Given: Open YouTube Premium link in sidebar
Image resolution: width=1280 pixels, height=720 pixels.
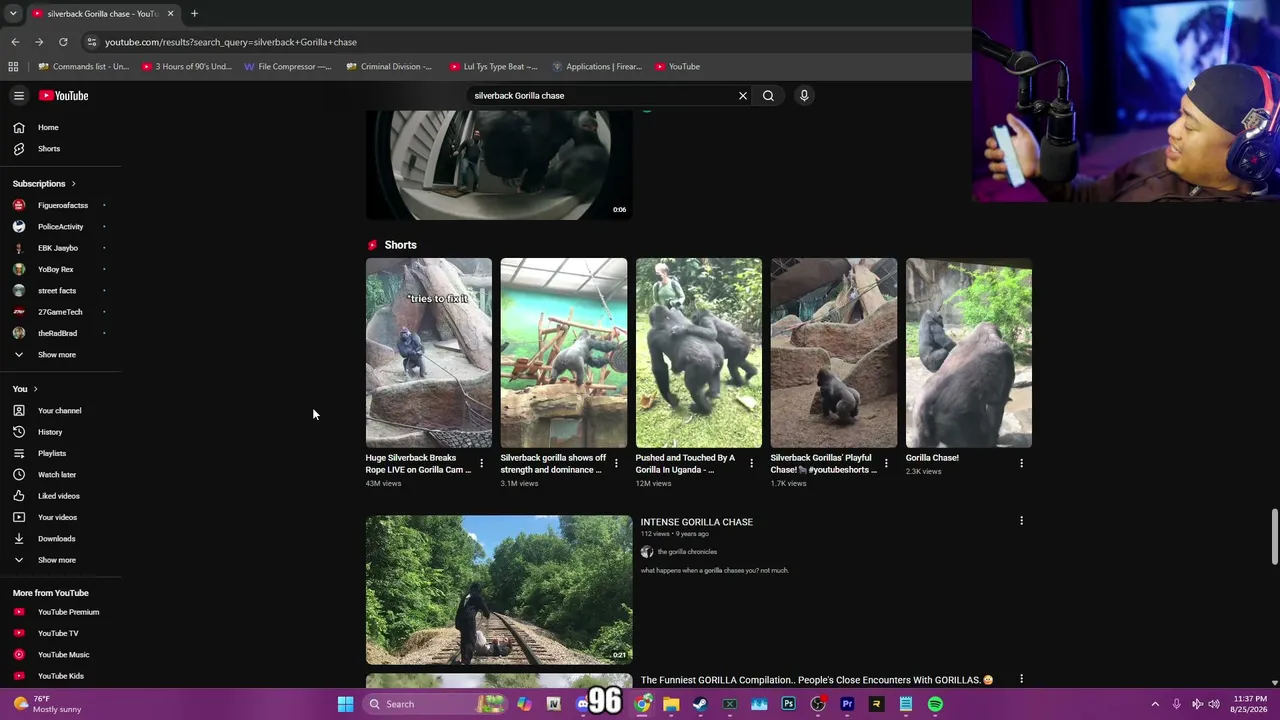Looking at the screenshot, I should (68, 612).
